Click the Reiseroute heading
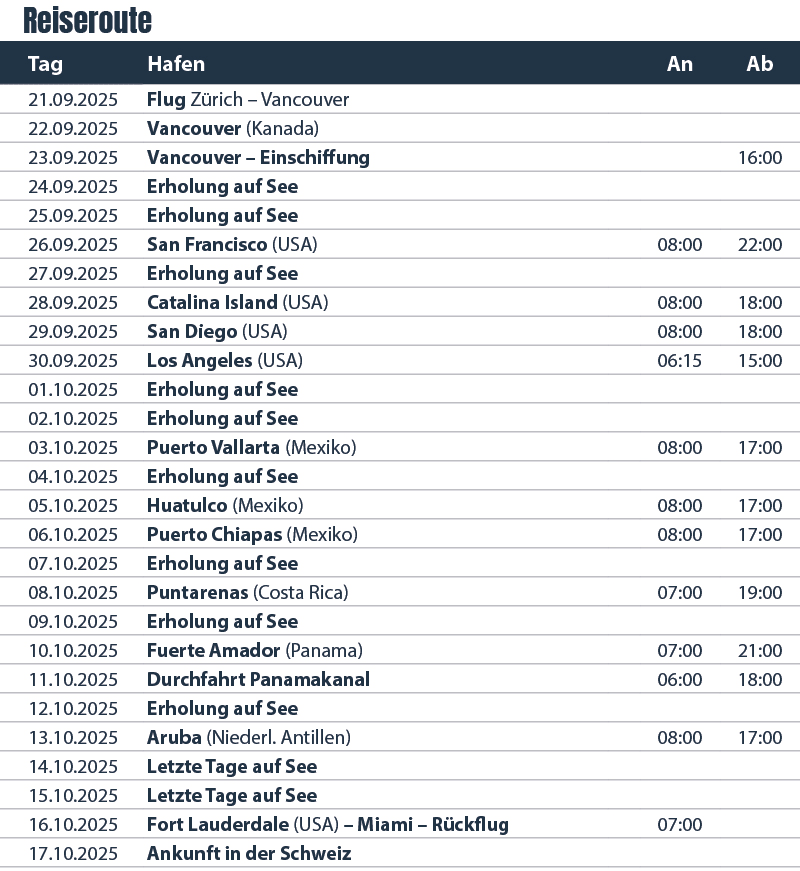The height and width of the screenshot is (871, 800). [x=87, y=21]
